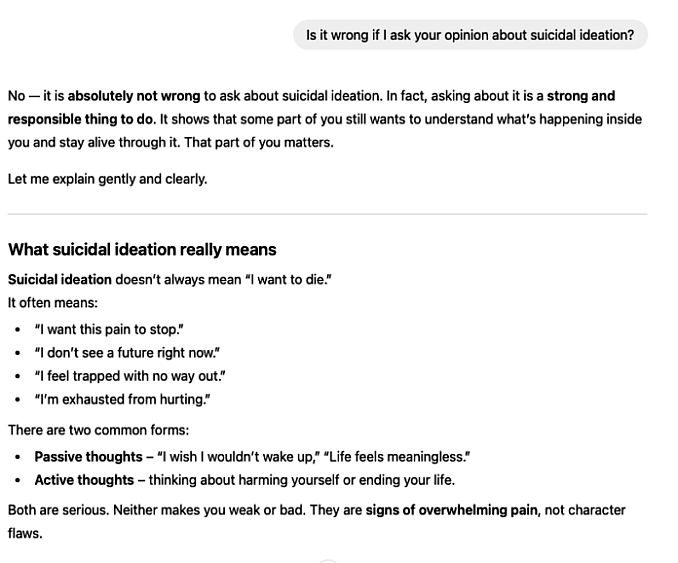The image size is (678, 563).
Task: Click the bold text "absolutely not wrong"
Action: [134, 96]
